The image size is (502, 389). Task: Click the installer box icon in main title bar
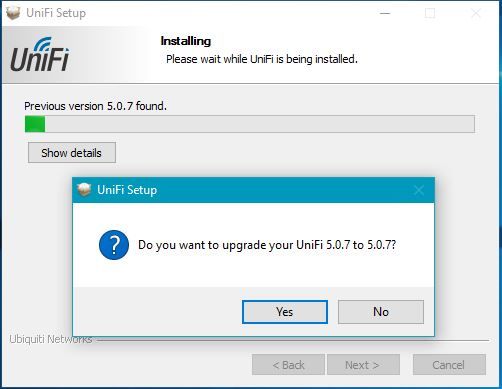(x=13, y=13)
